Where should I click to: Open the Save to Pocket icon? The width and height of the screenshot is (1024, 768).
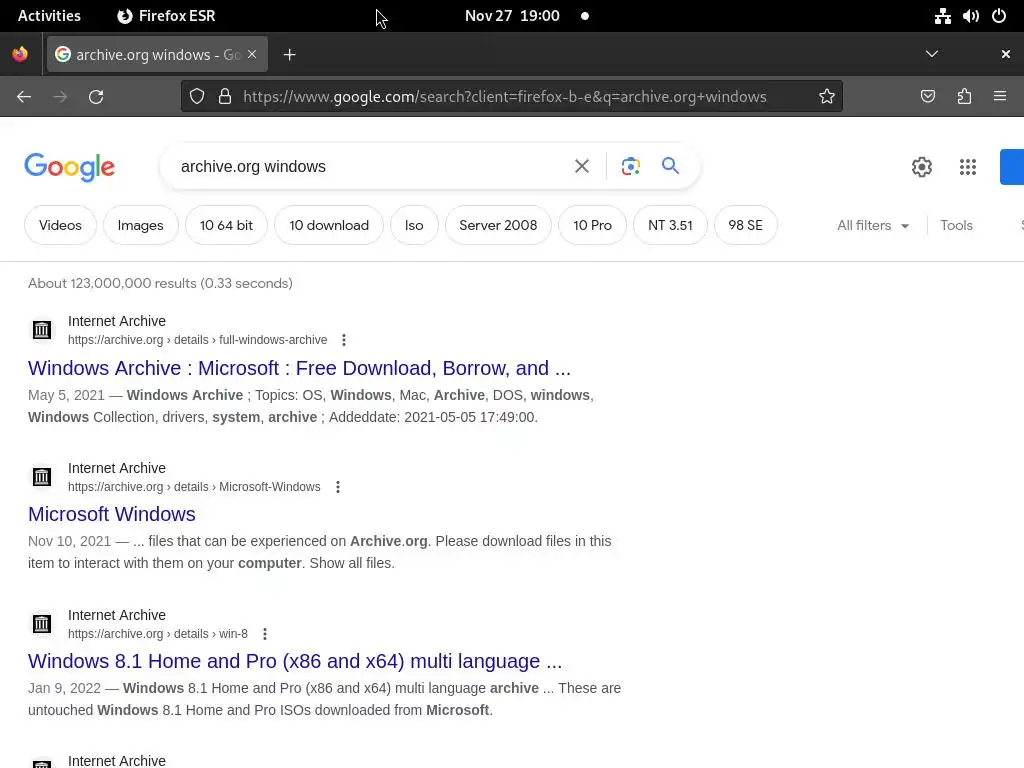[927, 97]
